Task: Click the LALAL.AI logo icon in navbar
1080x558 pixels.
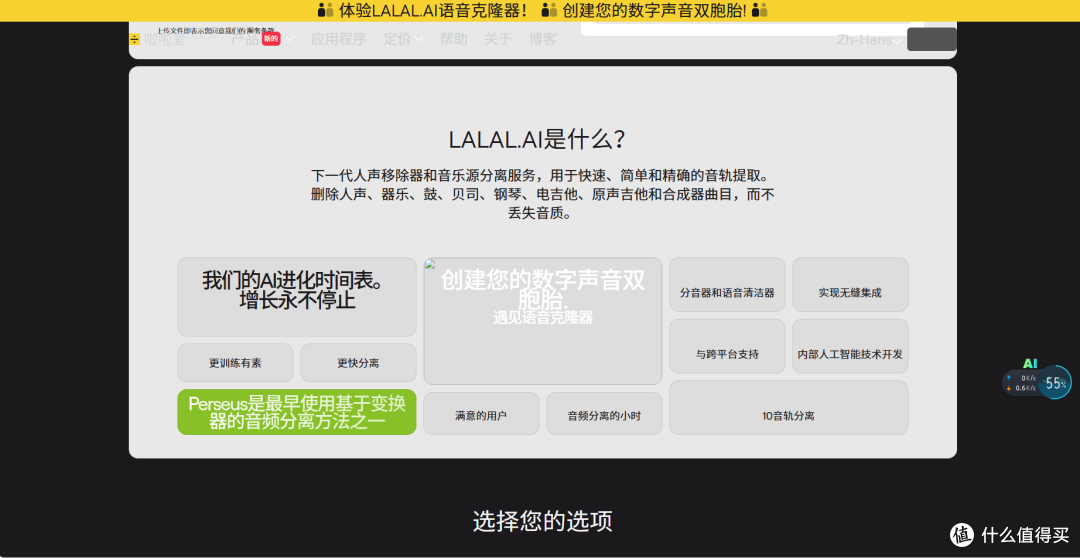Action: [135, 39]
